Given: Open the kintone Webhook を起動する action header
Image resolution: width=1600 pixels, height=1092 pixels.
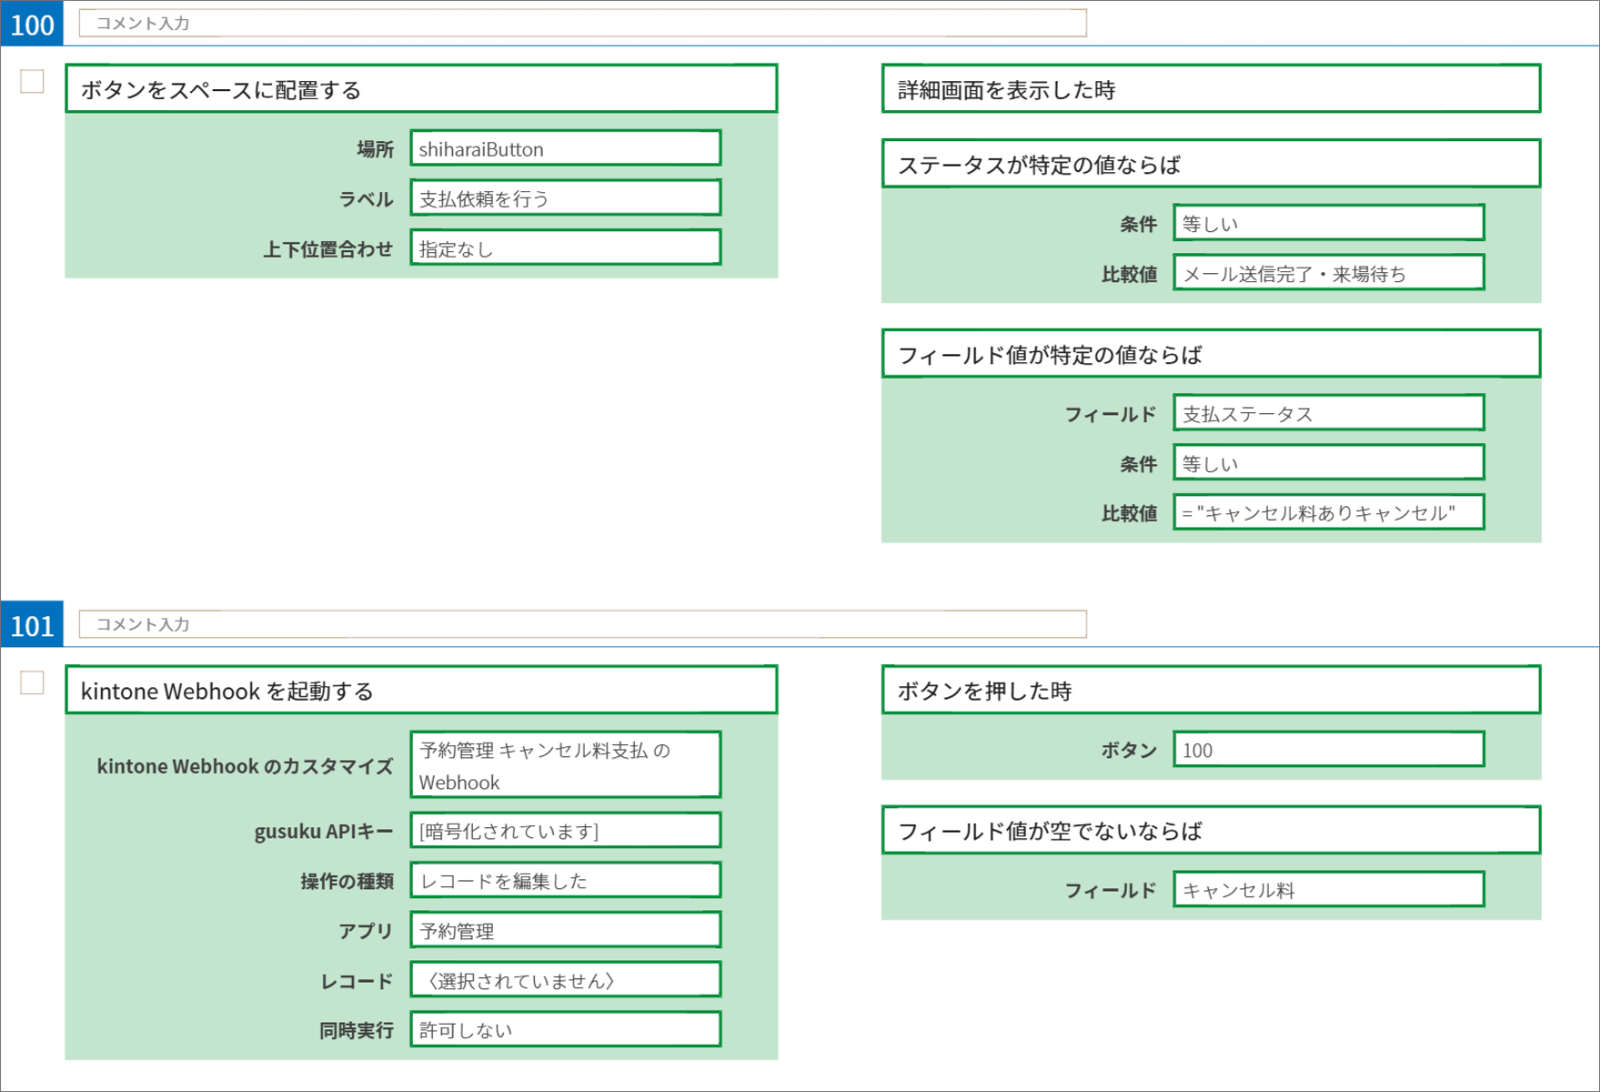Looking at the screenshot, I should click(x=421, y=690).
